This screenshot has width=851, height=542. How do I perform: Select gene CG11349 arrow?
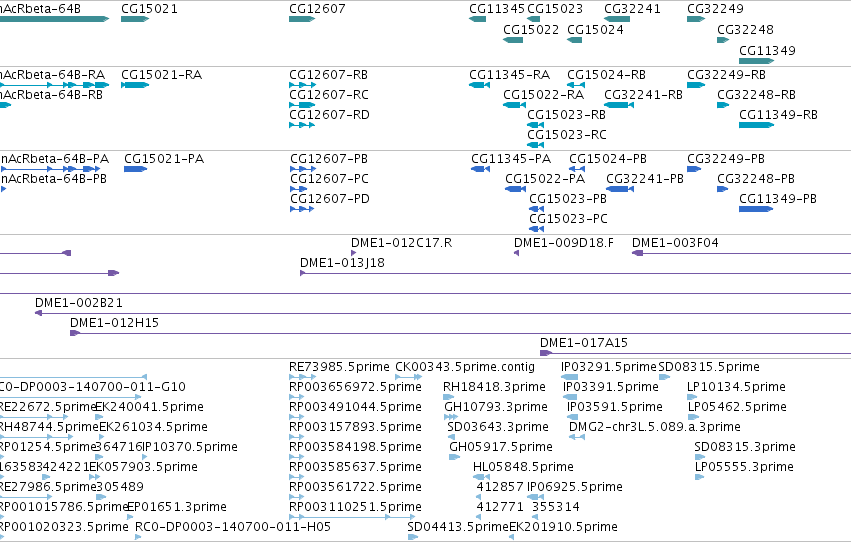point(757,61)
